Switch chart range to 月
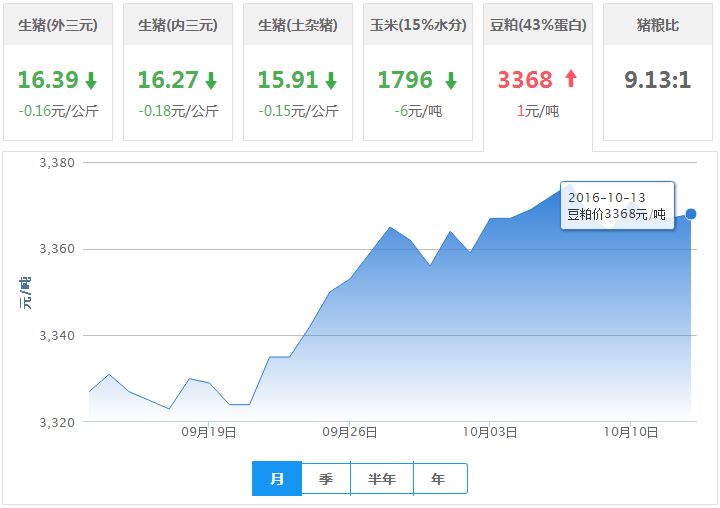 tap(277, 479)
